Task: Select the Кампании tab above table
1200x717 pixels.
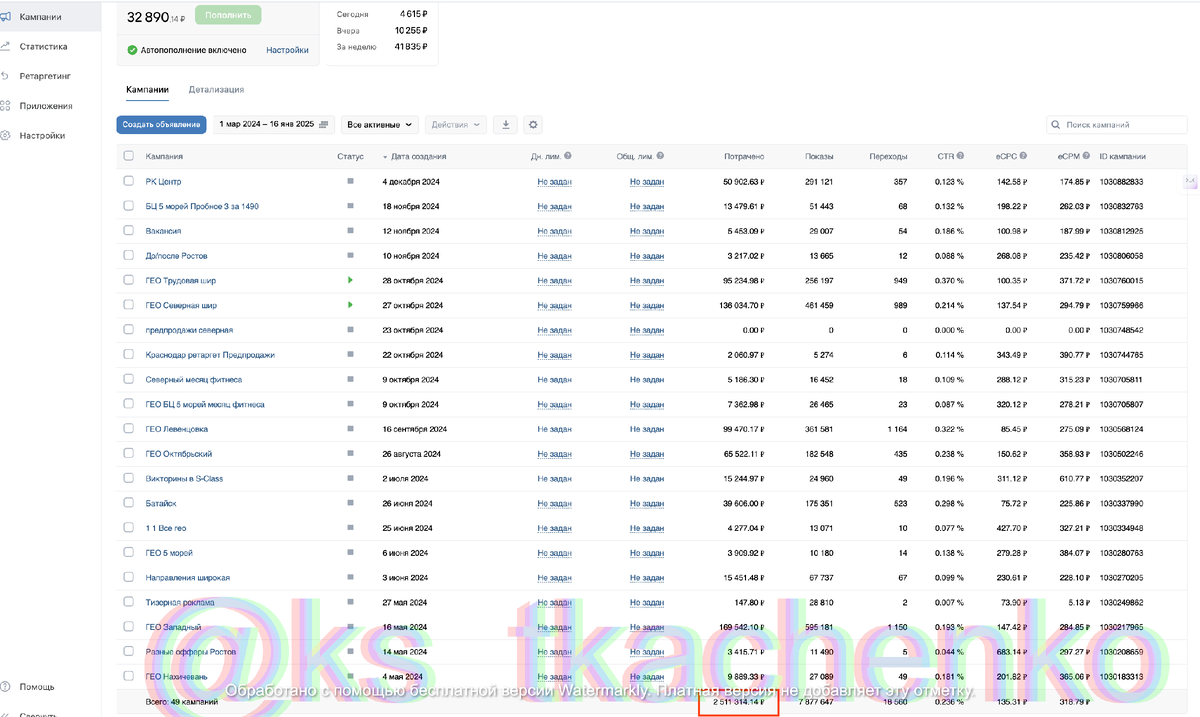Action: (147, 90)
